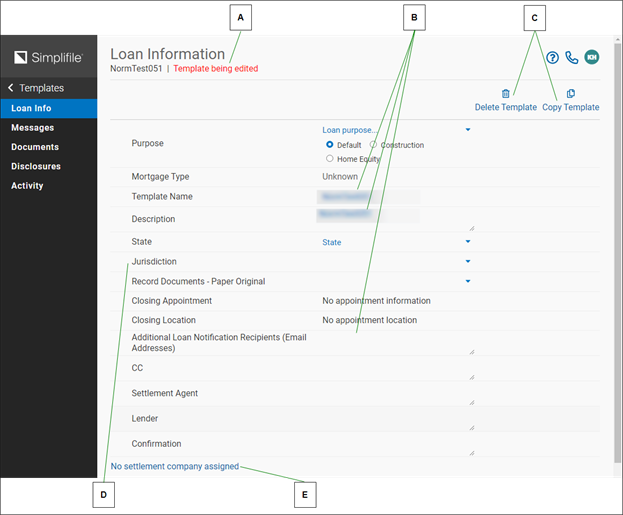Select the Home Equity radio button

pyautogui.click(x=329, y=159)
